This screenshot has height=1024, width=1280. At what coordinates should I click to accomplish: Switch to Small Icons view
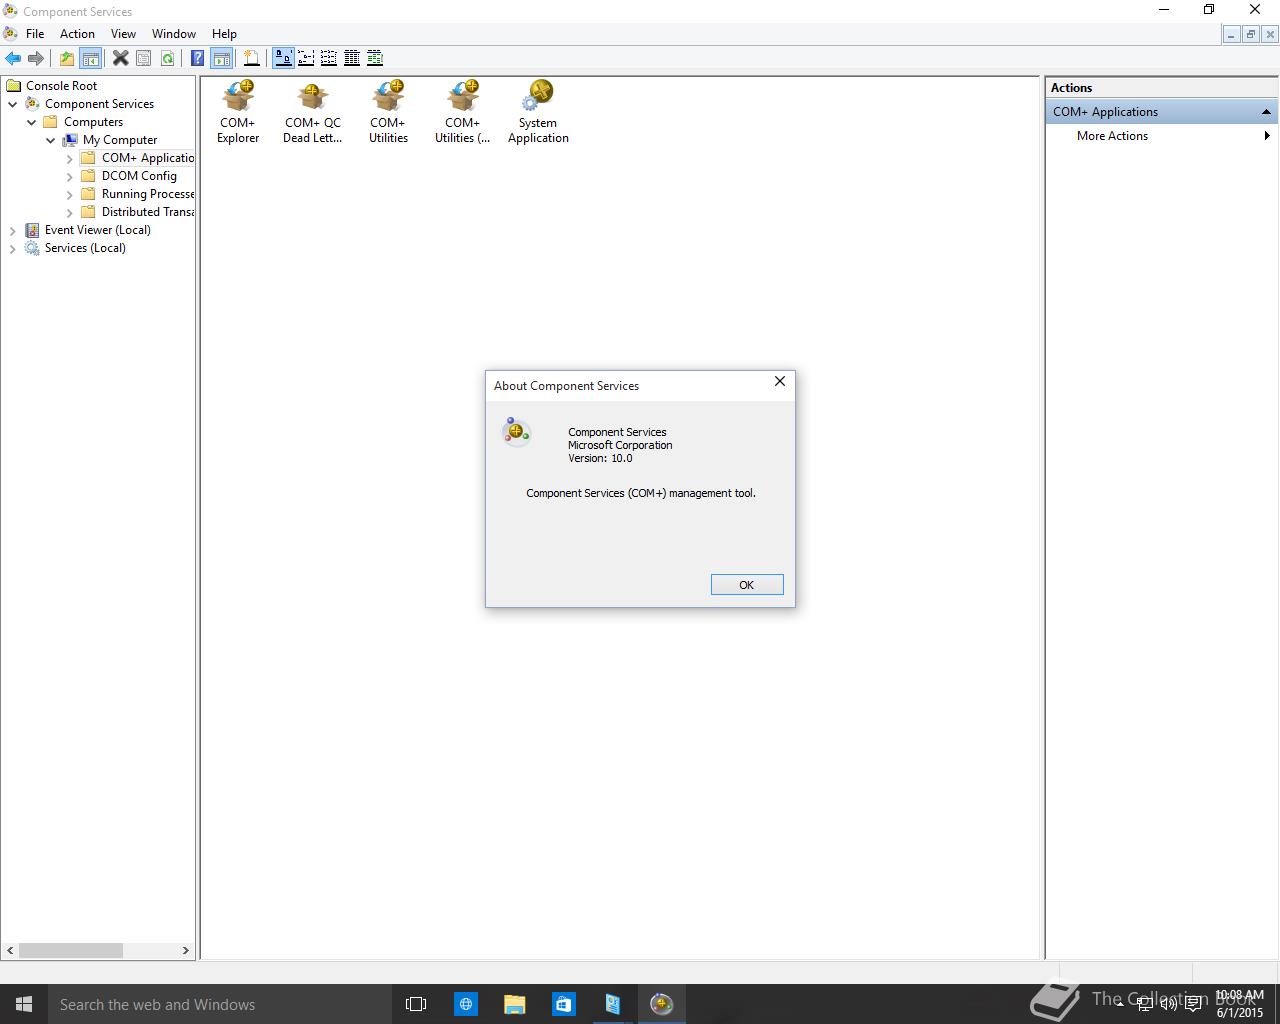306,58
